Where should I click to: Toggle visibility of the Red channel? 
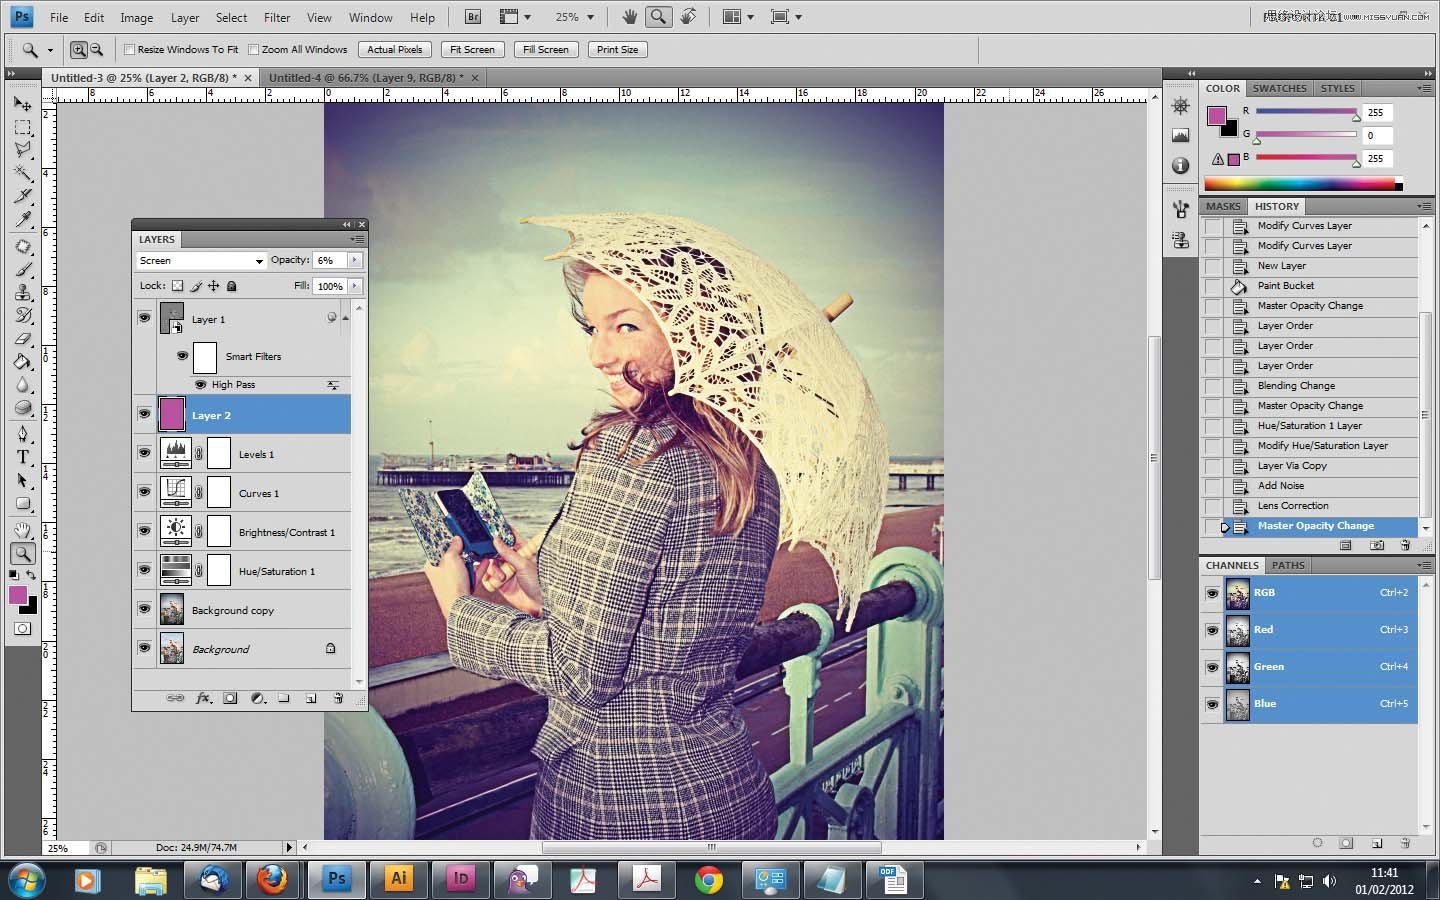click(x=1212, y=630)
